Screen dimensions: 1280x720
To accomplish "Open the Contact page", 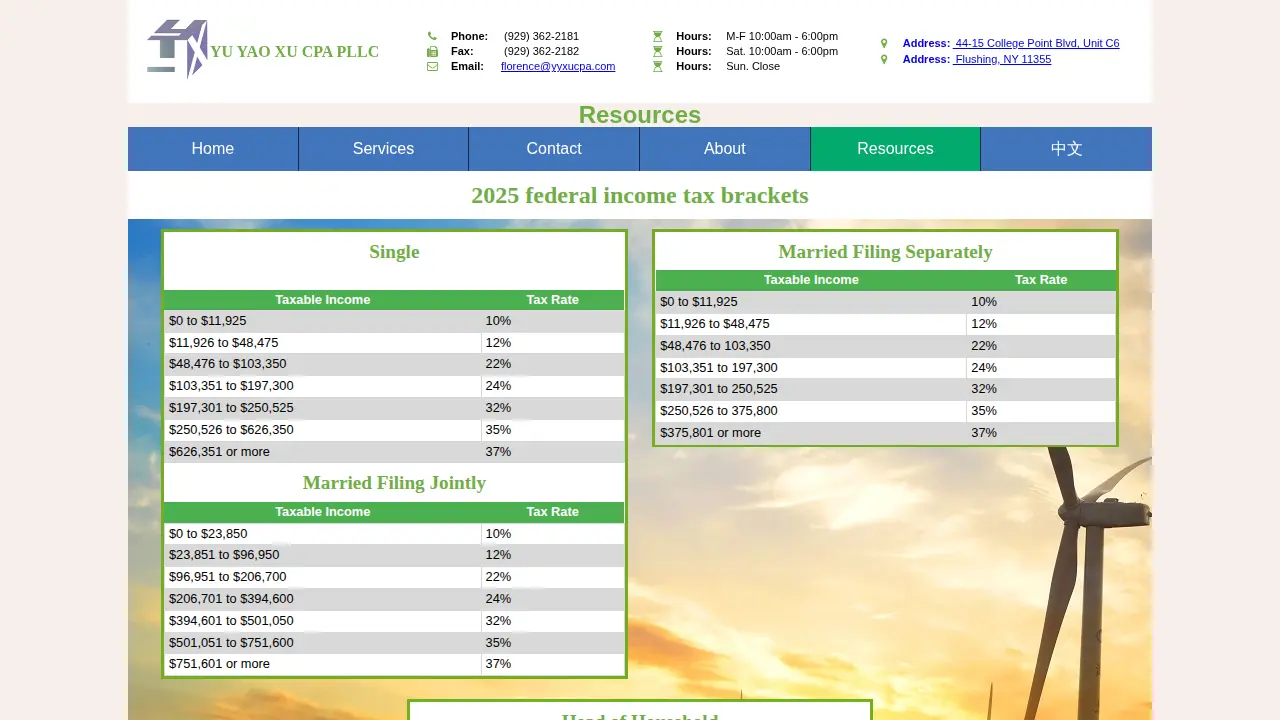I will click(x=554, y=149).
